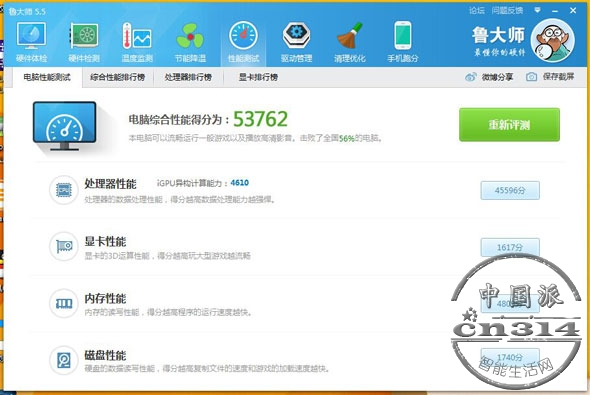Open the 清理优化 broom icon
The width and height of the screenshot is (590, 395).
pos(350,36)
